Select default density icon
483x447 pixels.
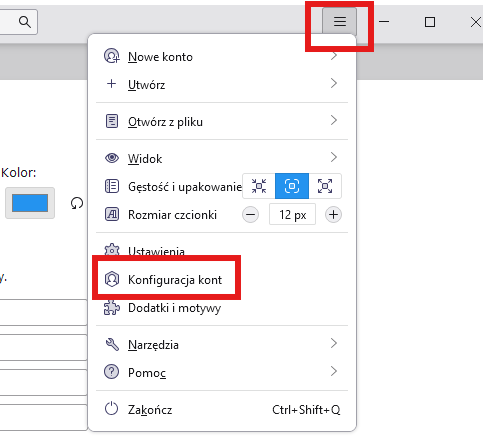click(x=292, y=186)
